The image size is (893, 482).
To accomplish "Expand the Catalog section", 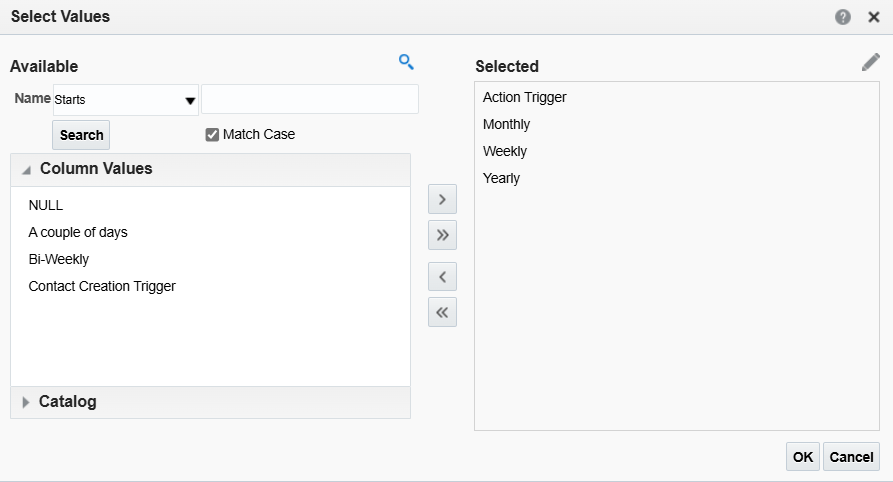I will click(25, 402).
